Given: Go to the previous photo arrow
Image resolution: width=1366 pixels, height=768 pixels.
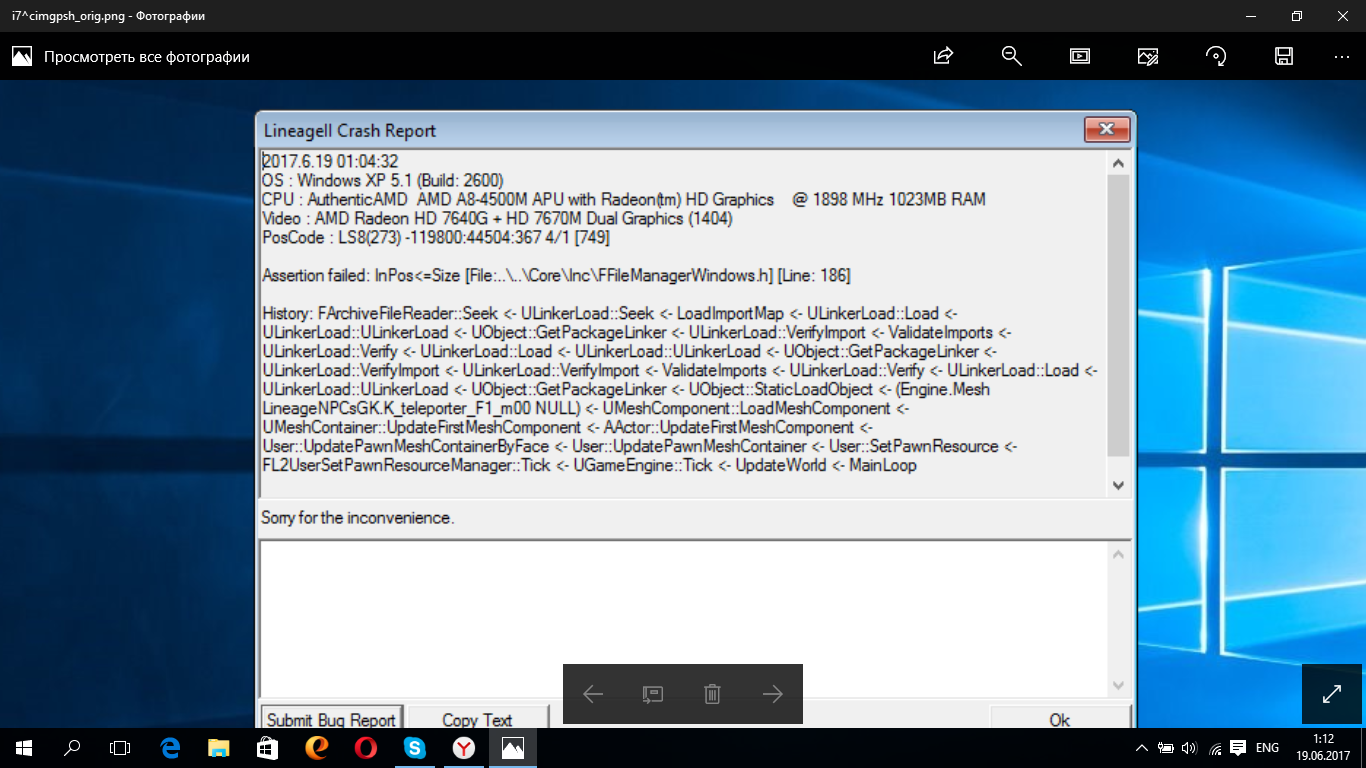Looking at the screenshot, I should click(593, 694).
